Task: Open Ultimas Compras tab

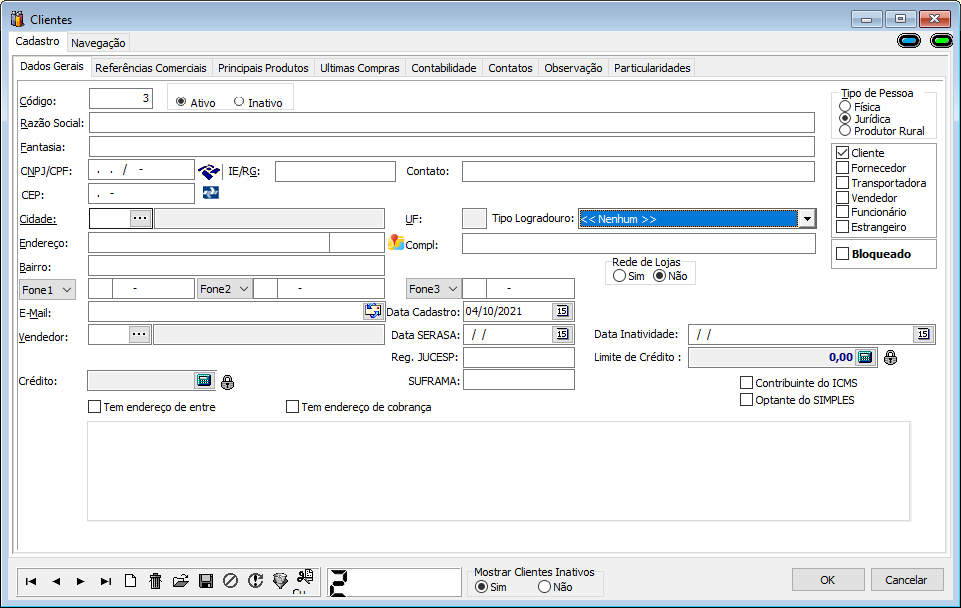Action: click(x=360, y=68)
